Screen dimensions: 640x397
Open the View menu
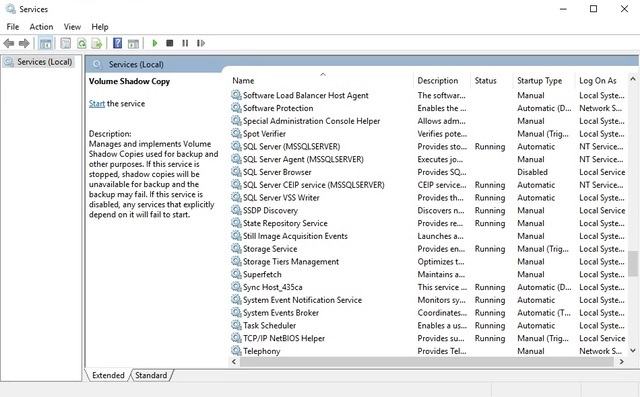tap(72, 27)
